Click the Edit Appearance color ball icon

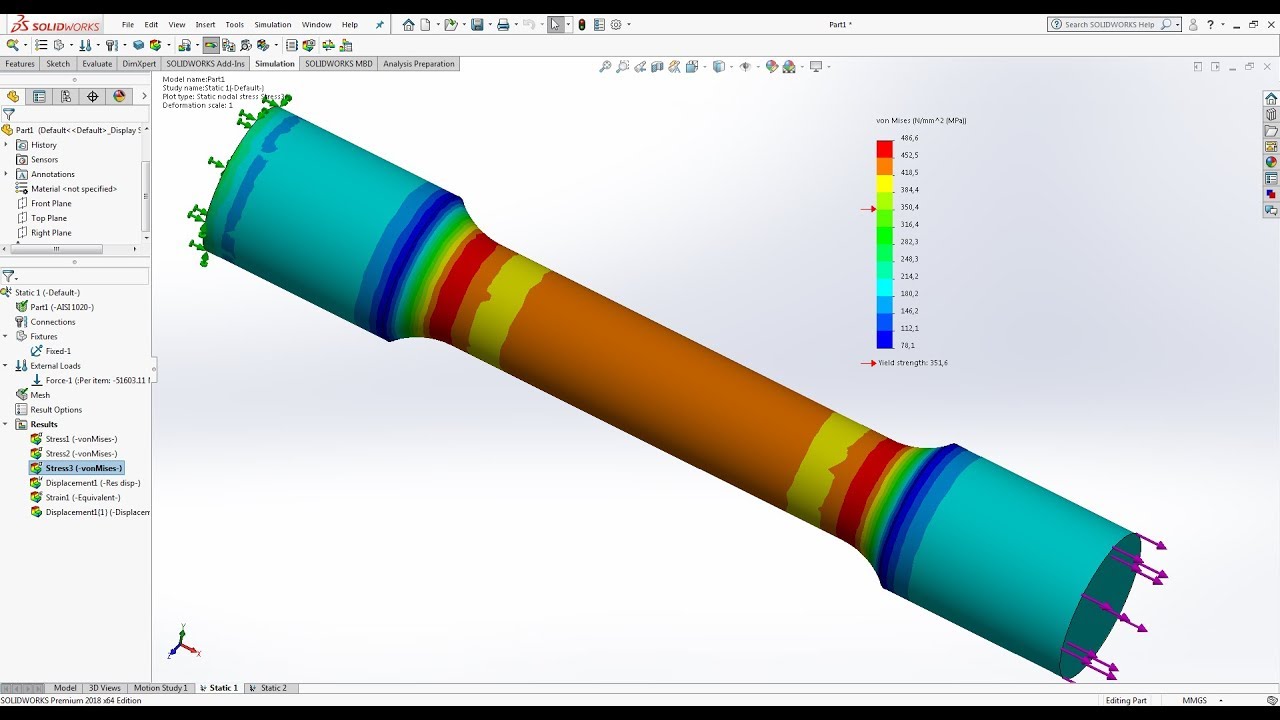[x=771, y=67]
